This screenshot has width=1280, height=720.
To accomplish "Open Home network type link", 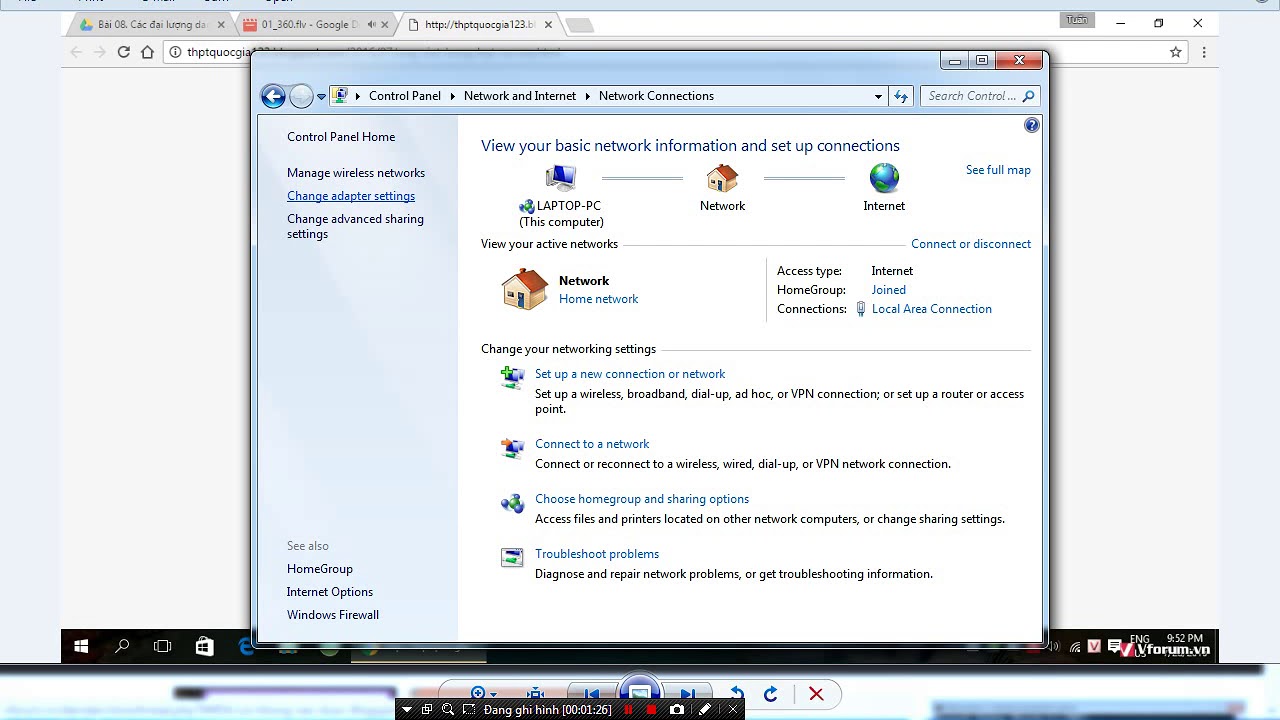I will point(598,299).
